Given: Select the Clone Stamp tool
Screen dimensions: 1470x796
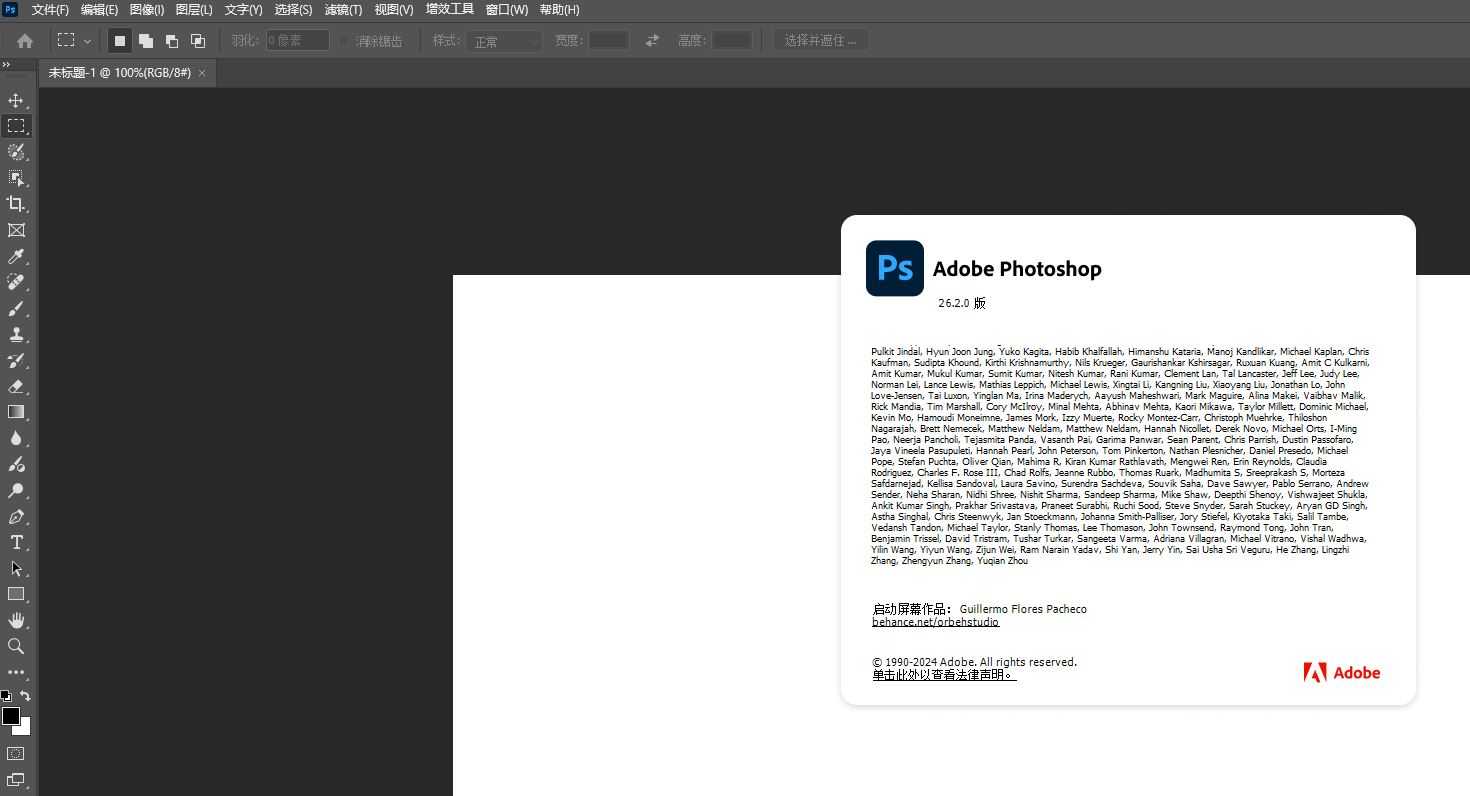Looking at the screenshot, I should [x=16, y=335].
